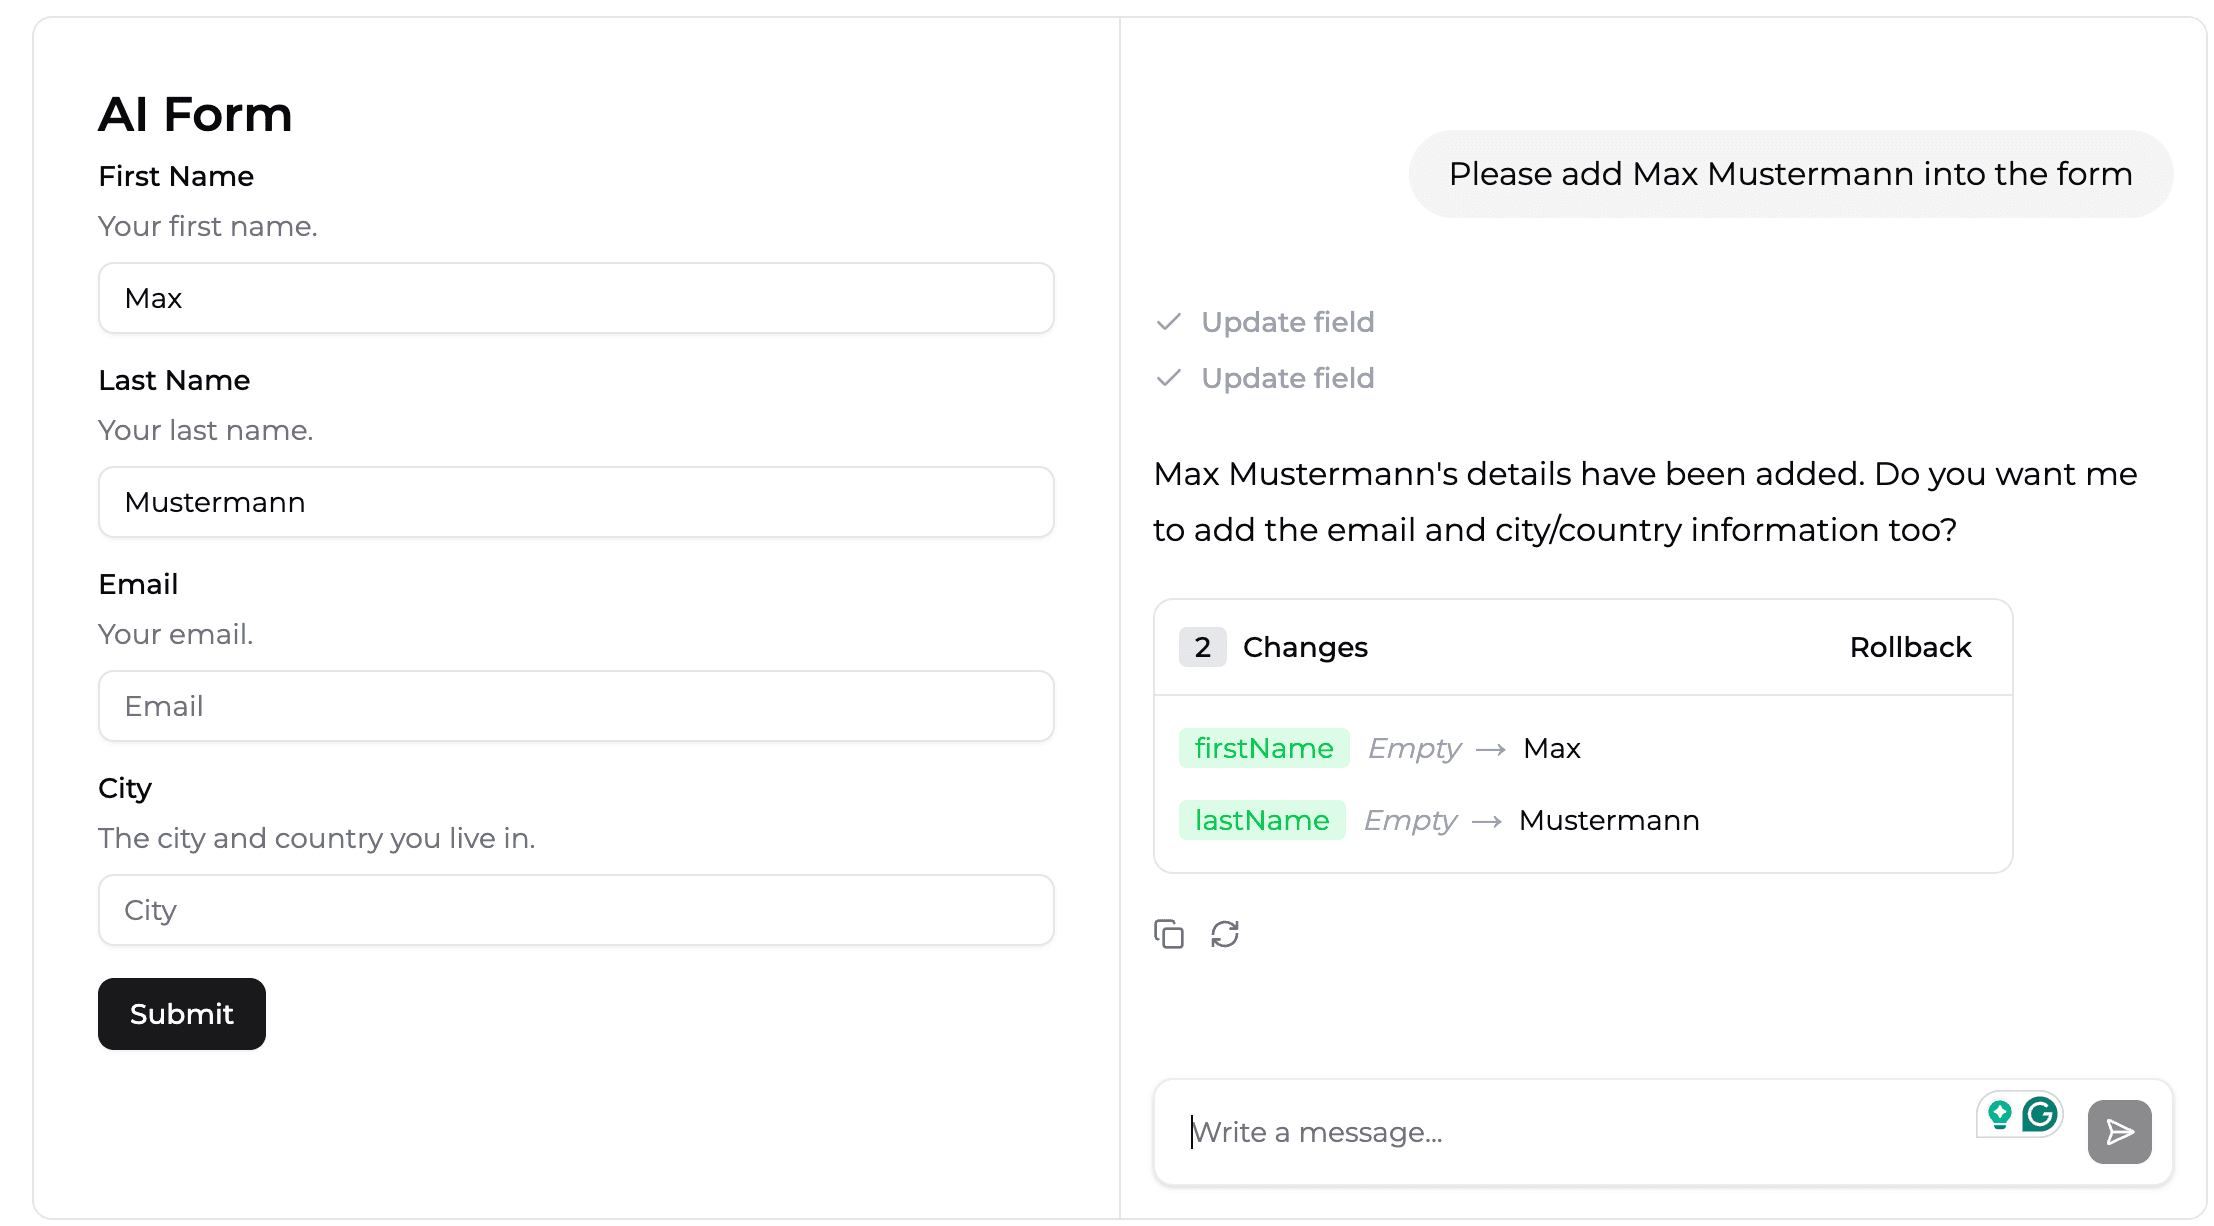Regenerate the assistant's response
The image size is (2214, 1226).
pos(1225,933)
